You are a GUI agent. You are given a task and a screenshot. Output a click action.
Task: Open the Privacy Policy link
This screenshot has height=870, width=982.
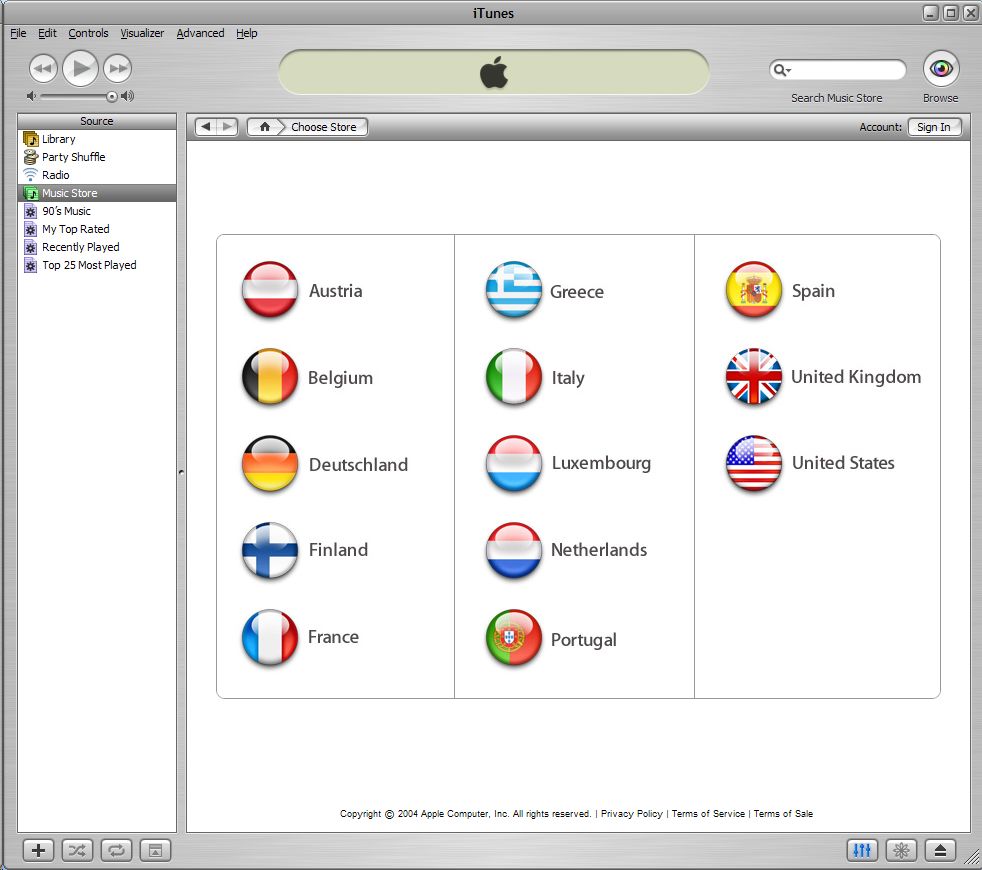tap(632, 814)
